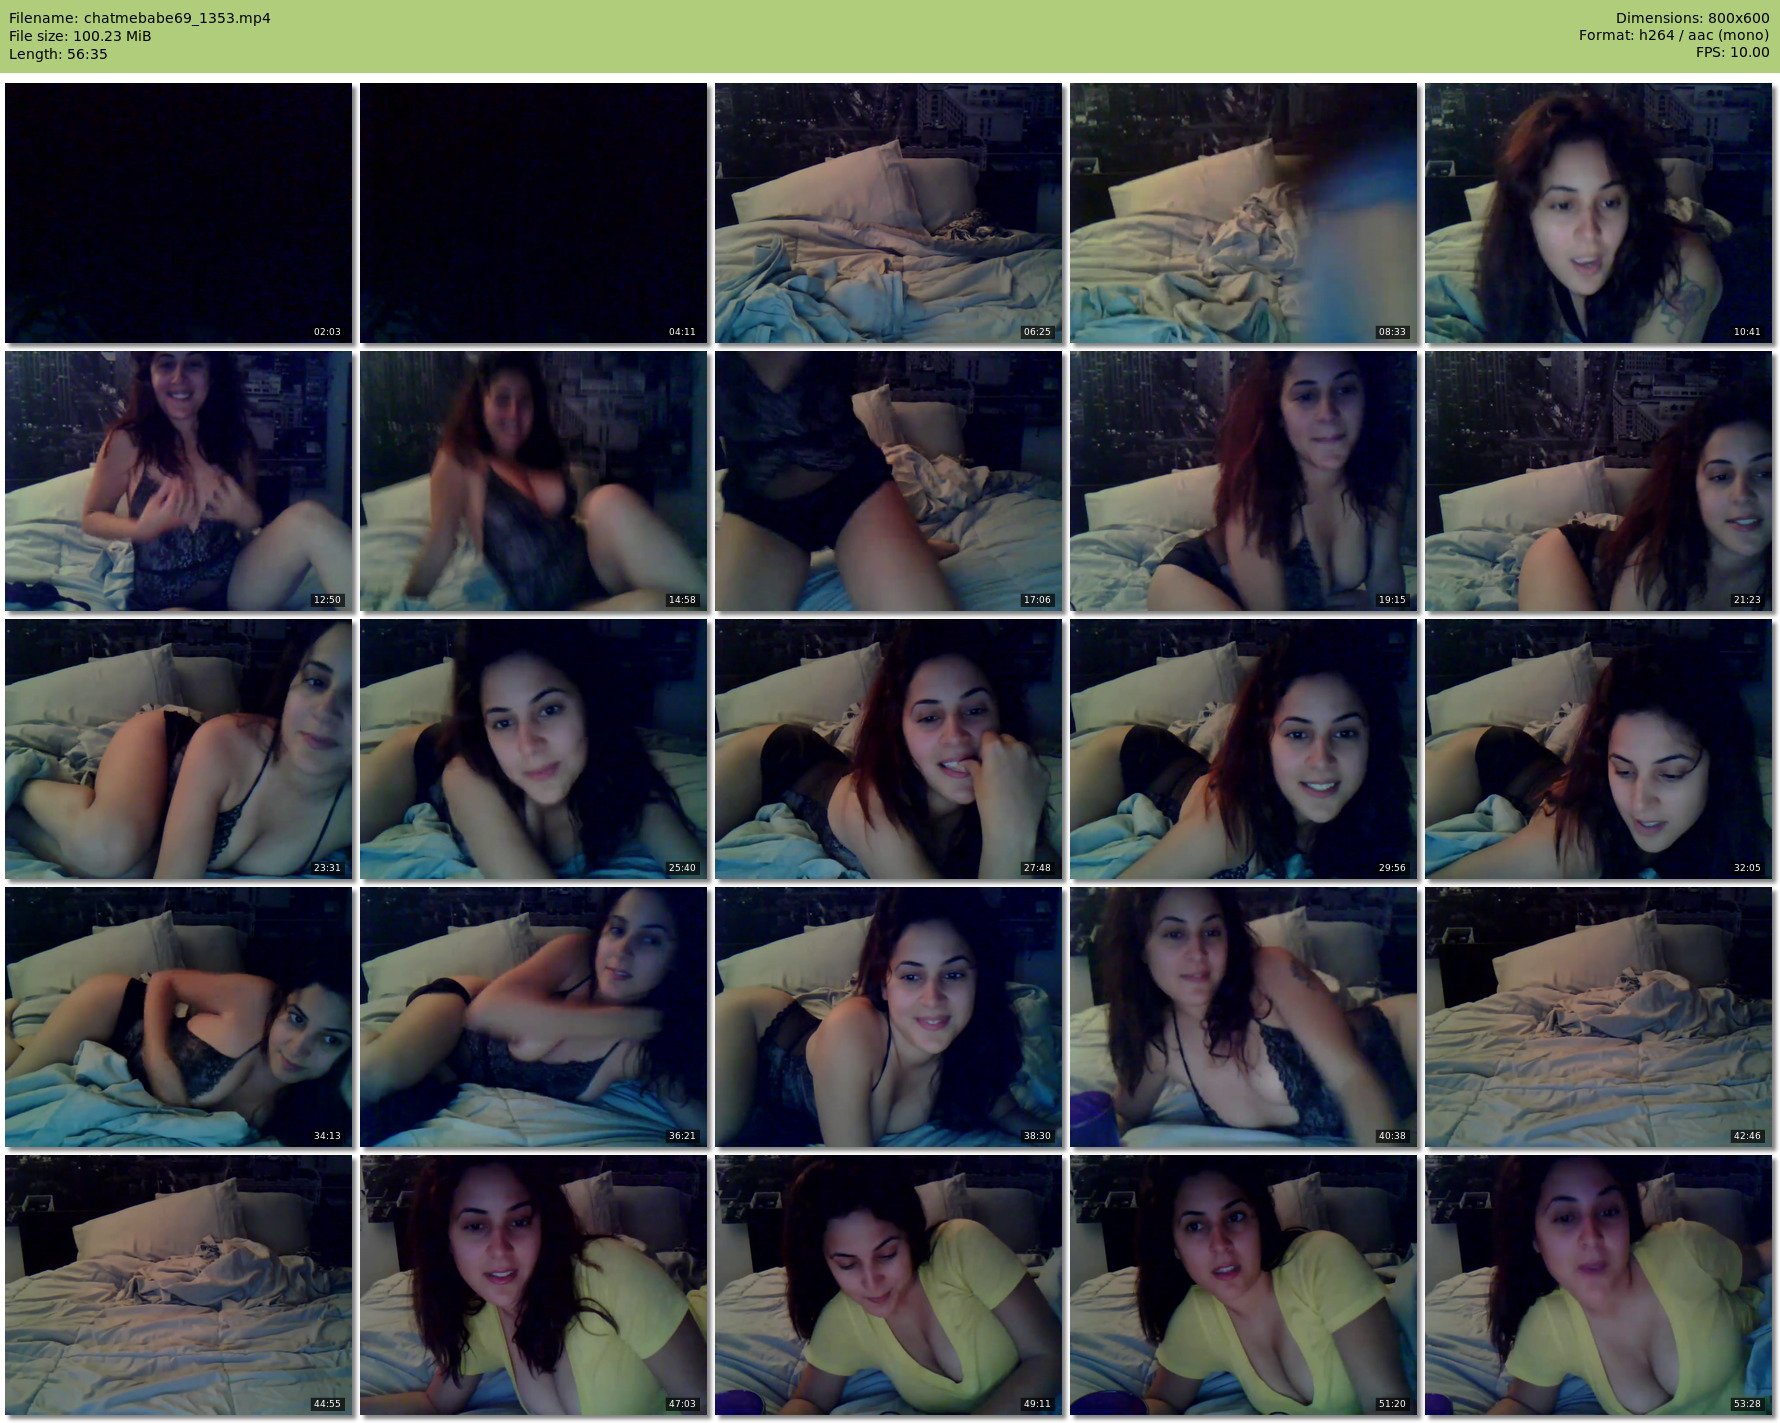Select the frame with time 23:31
Image resolution: width=1780 pixels, height=1423 pixels.
[x=178, y=749]
